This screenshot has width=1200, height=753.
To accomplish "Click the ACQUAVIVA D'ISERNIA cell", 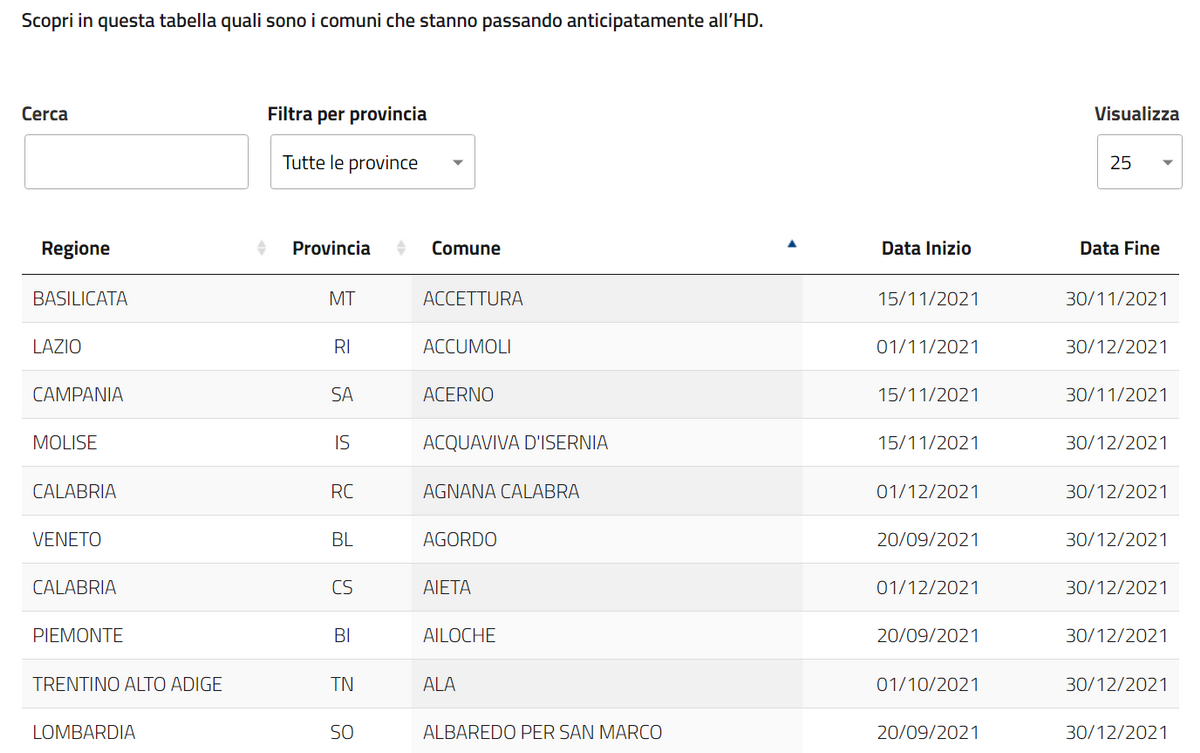I will 515,443.
